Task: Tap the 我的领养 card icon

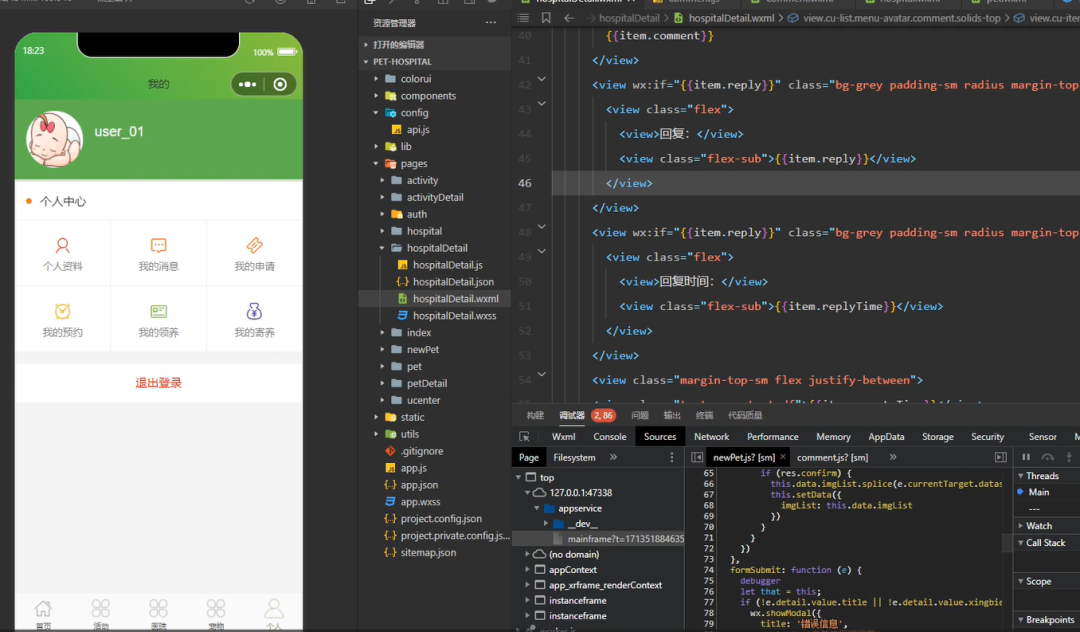Action: (158, 311)
